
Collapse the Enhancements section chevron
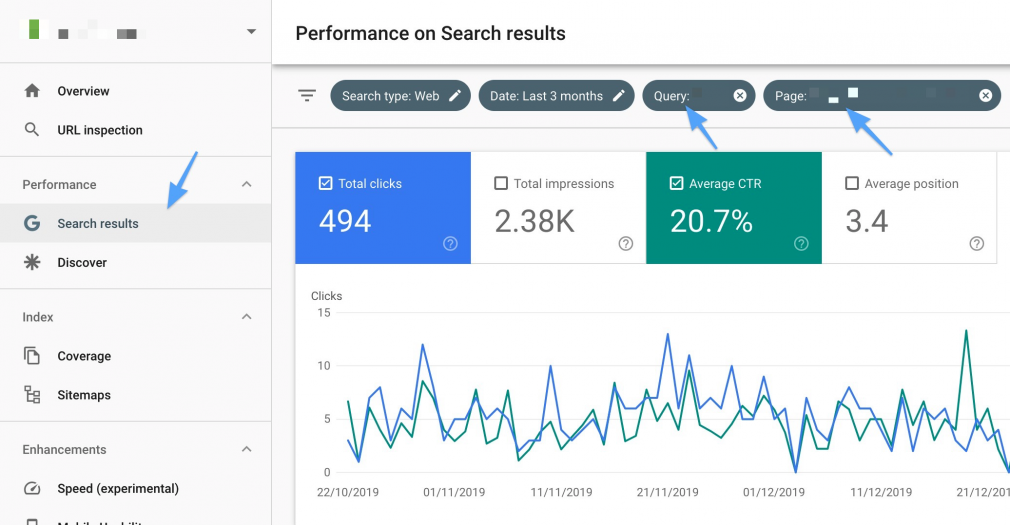(246, 449)
